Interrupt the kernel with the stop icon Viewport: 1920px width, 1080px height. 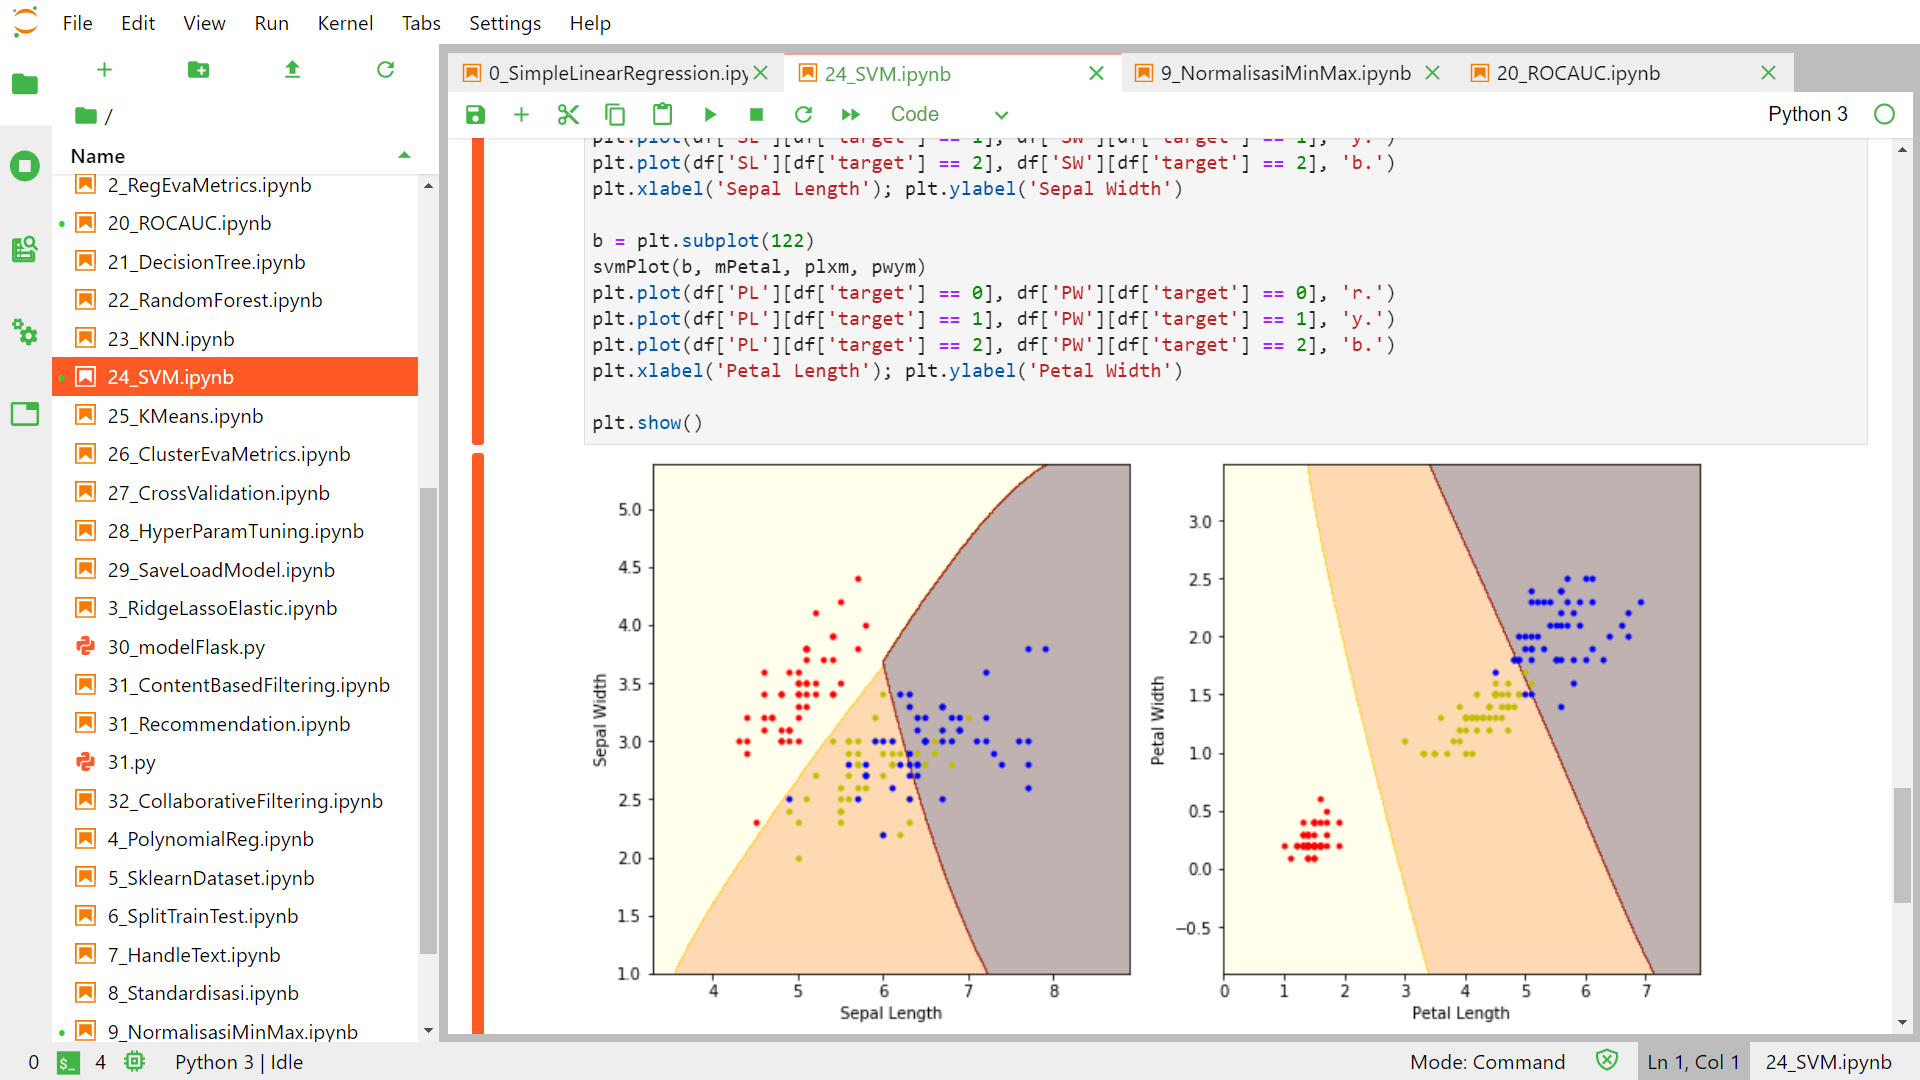(x=756, y=114)
